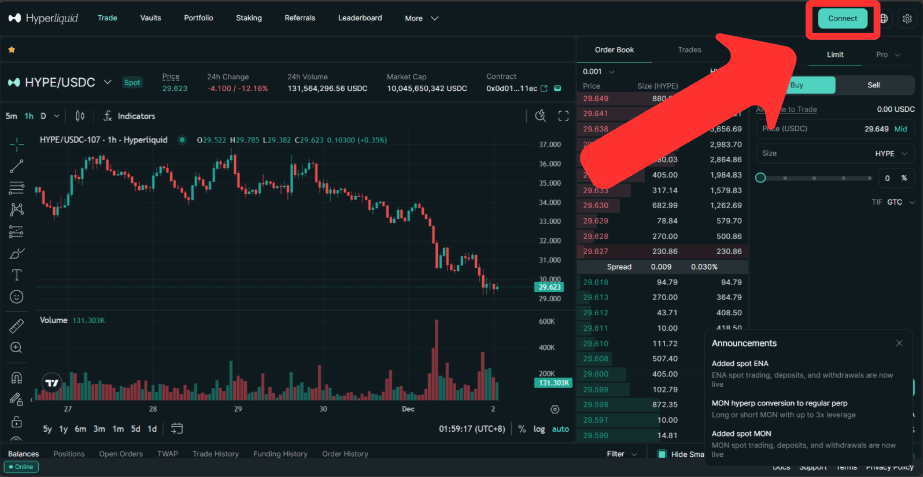Click the order size percentage slider handle
Screen dimensions: 923x477
(761, 178)
